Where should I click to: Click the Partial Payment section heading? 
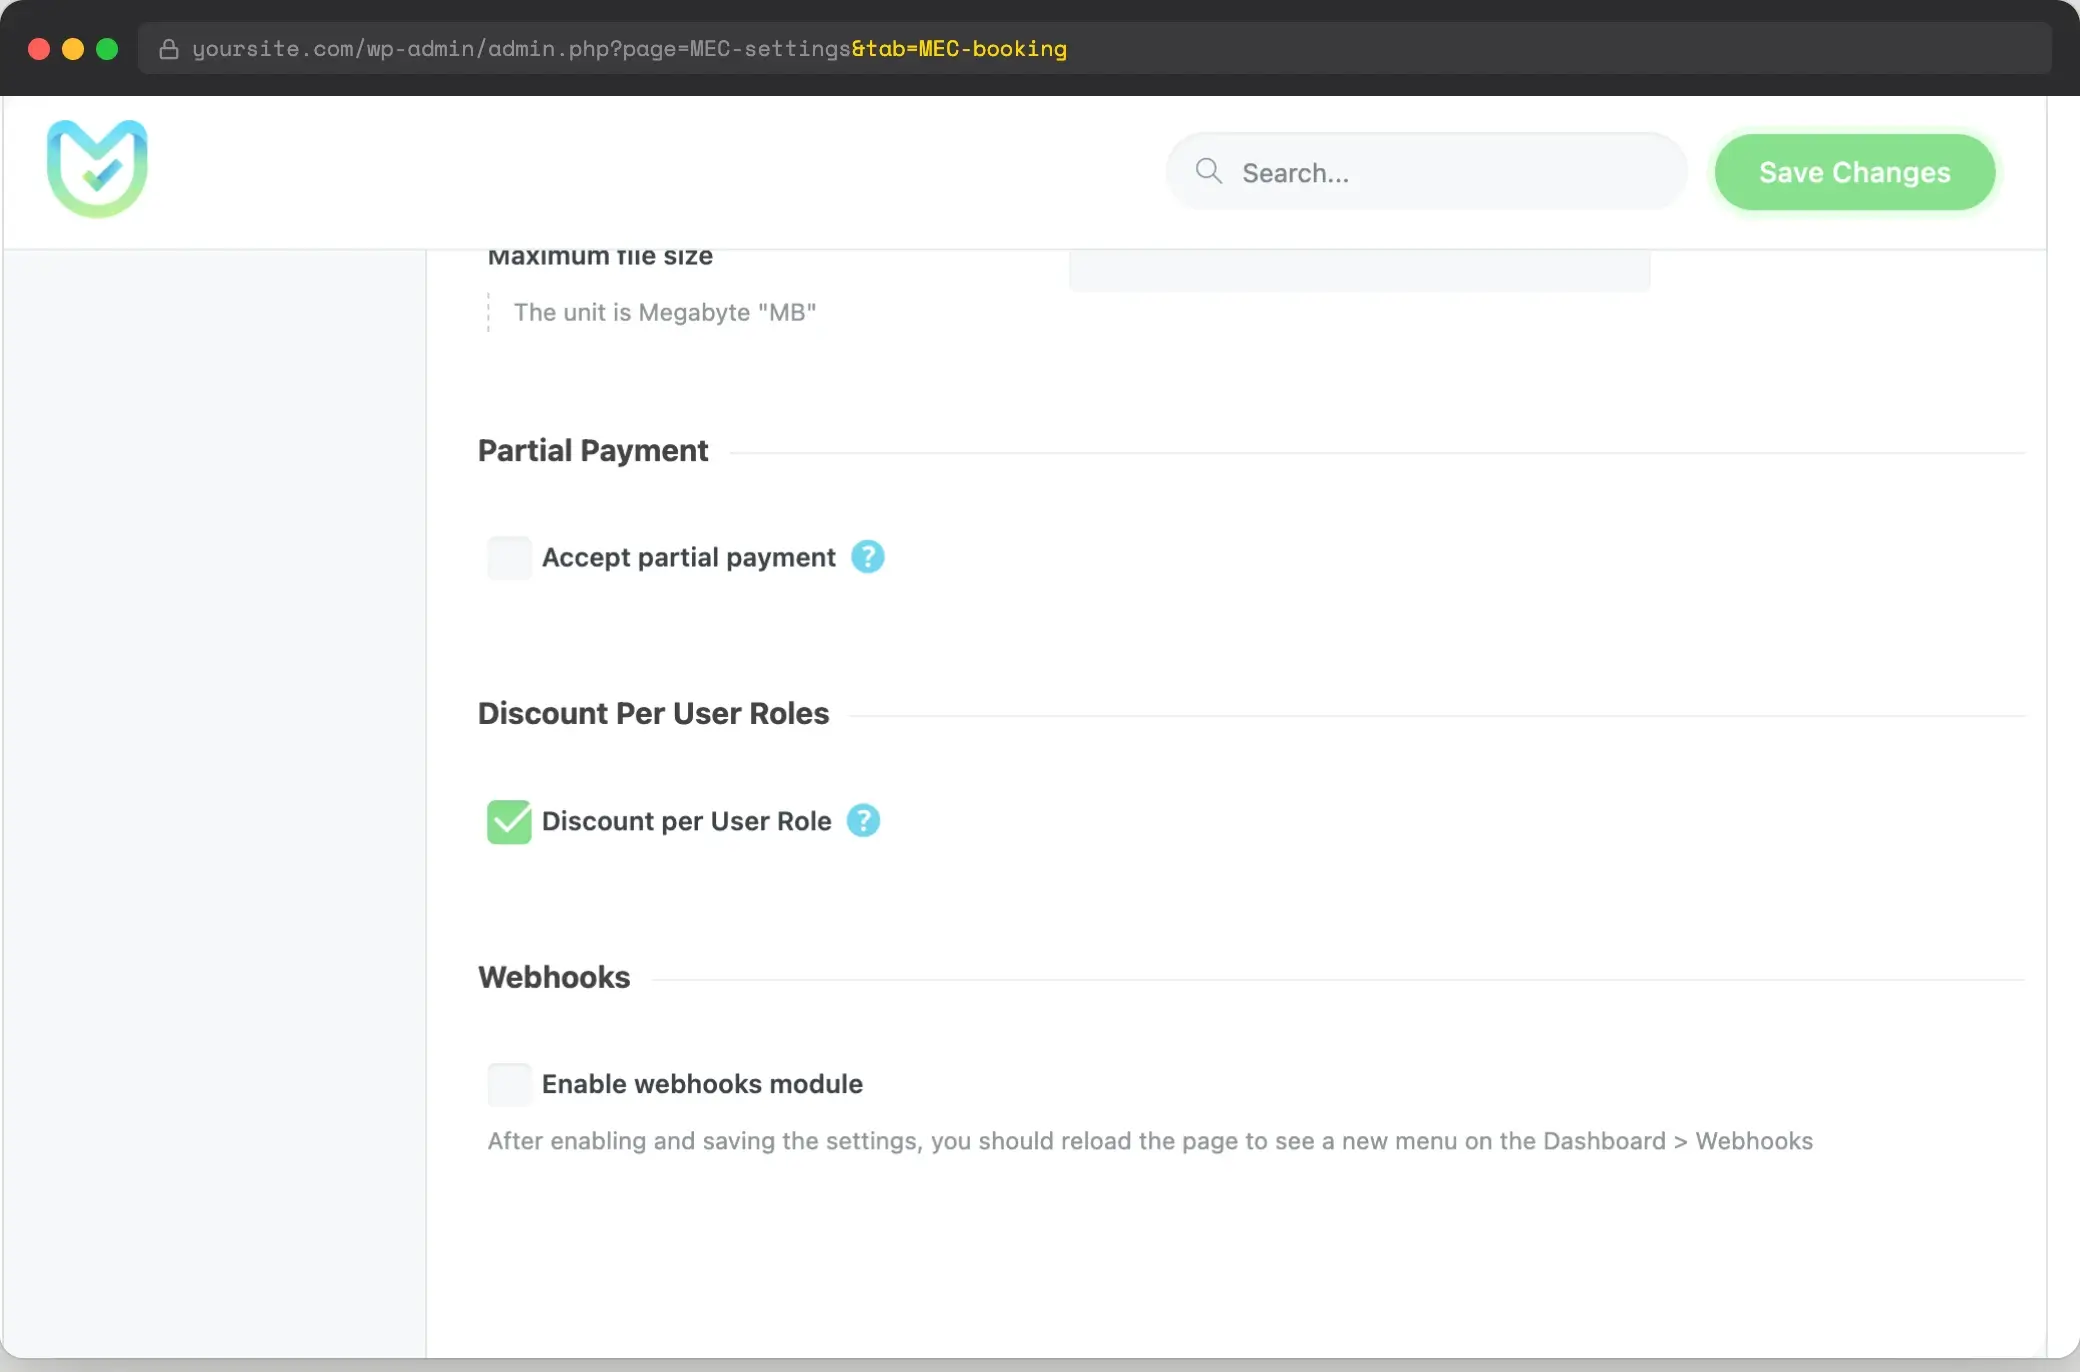coord(593,451)
